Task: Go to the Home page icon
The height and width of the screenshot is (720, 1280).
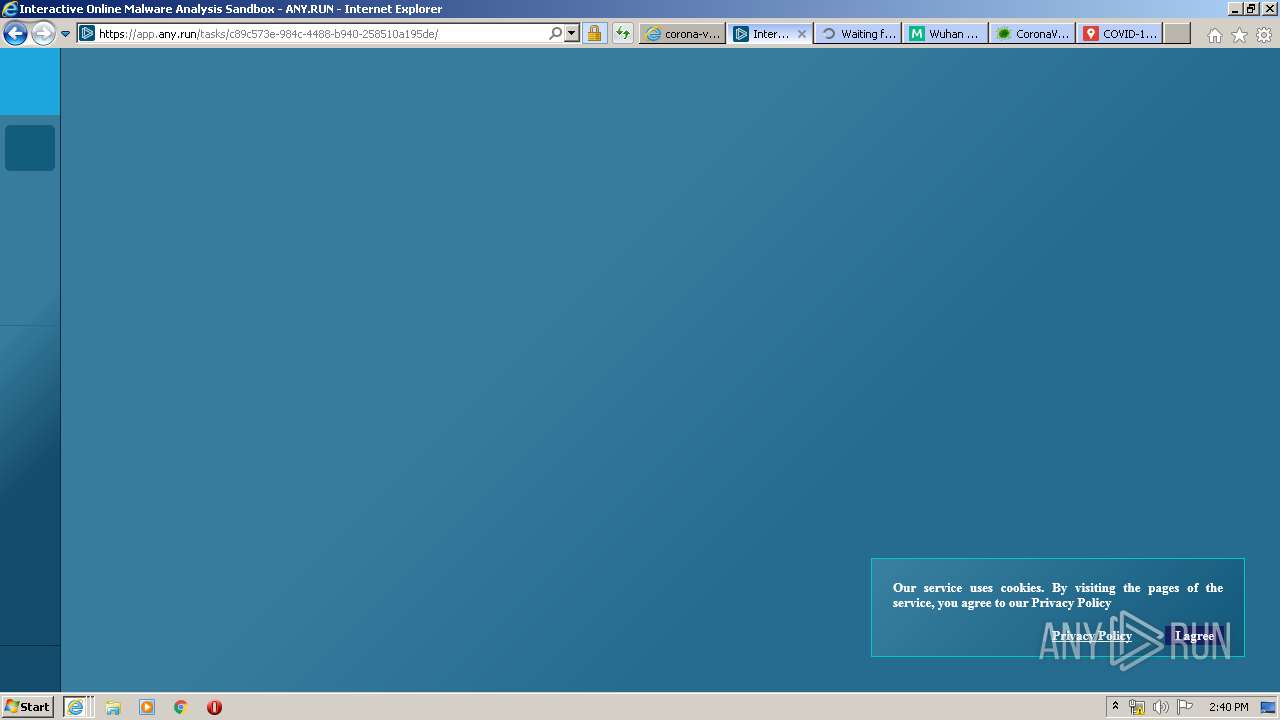Action: click(x=1214, y=35)
